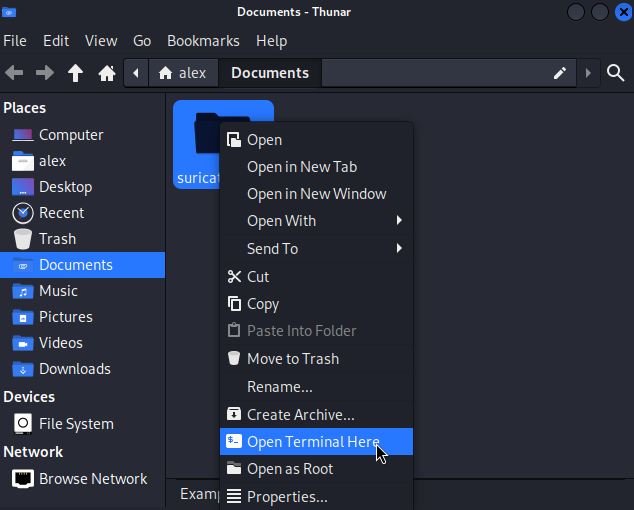
Task: Open the Bookmarks menu
Action: click(x=203, y=41)
